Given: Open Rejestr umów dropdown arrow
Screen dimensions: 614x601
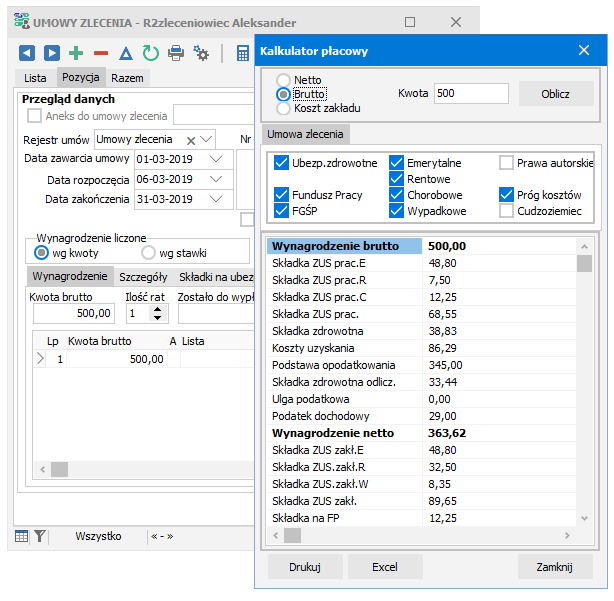Looking at the screenshot, I should tap(206, 139).
